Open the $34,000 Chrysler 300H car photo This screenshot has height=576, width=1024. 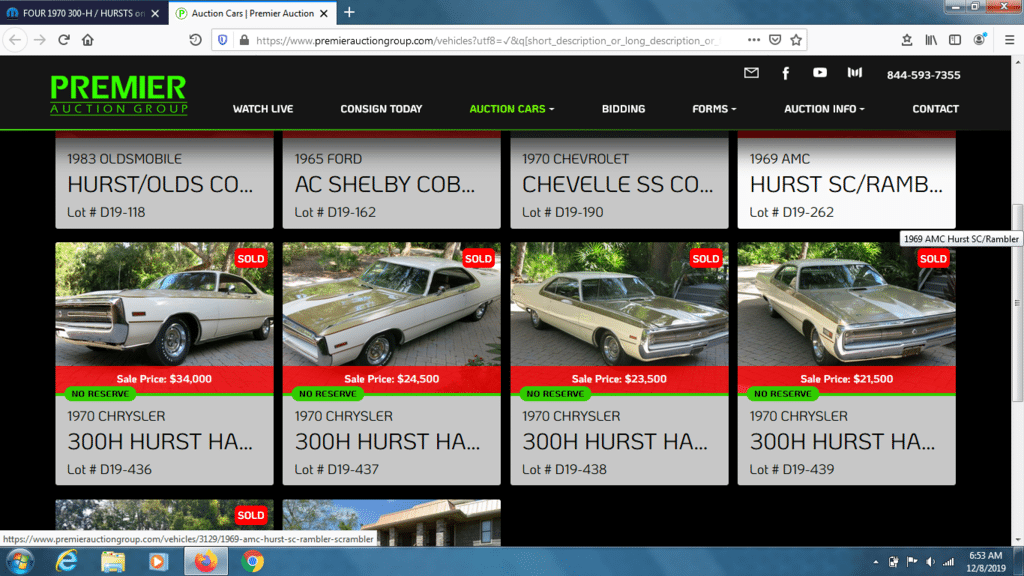coord(164,304)
